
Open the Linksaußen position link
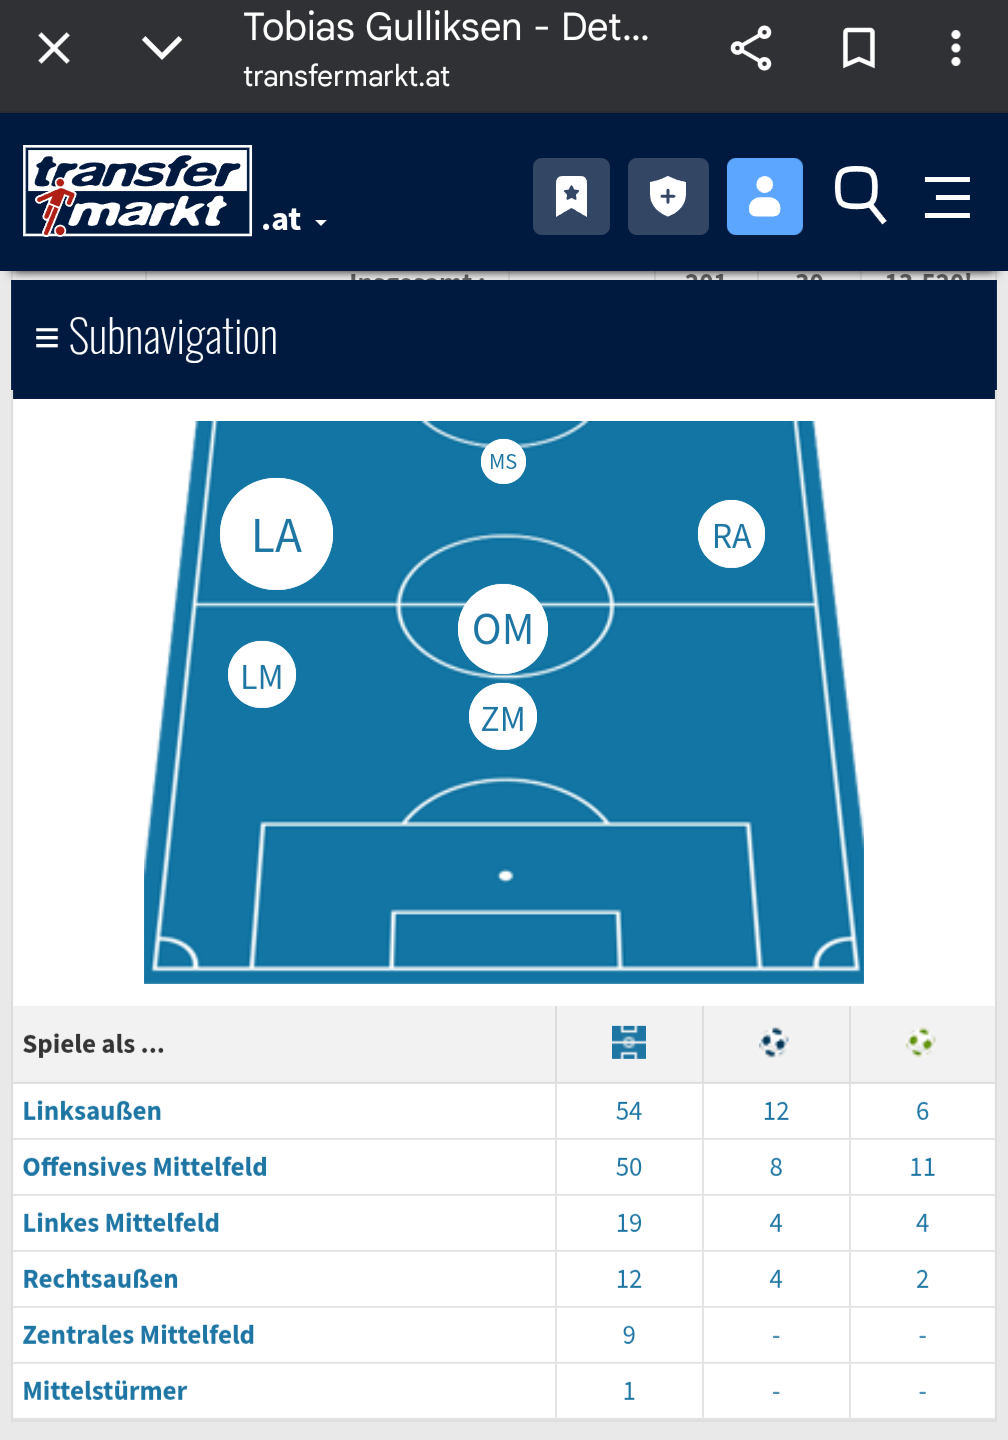tap(92, 1111)
